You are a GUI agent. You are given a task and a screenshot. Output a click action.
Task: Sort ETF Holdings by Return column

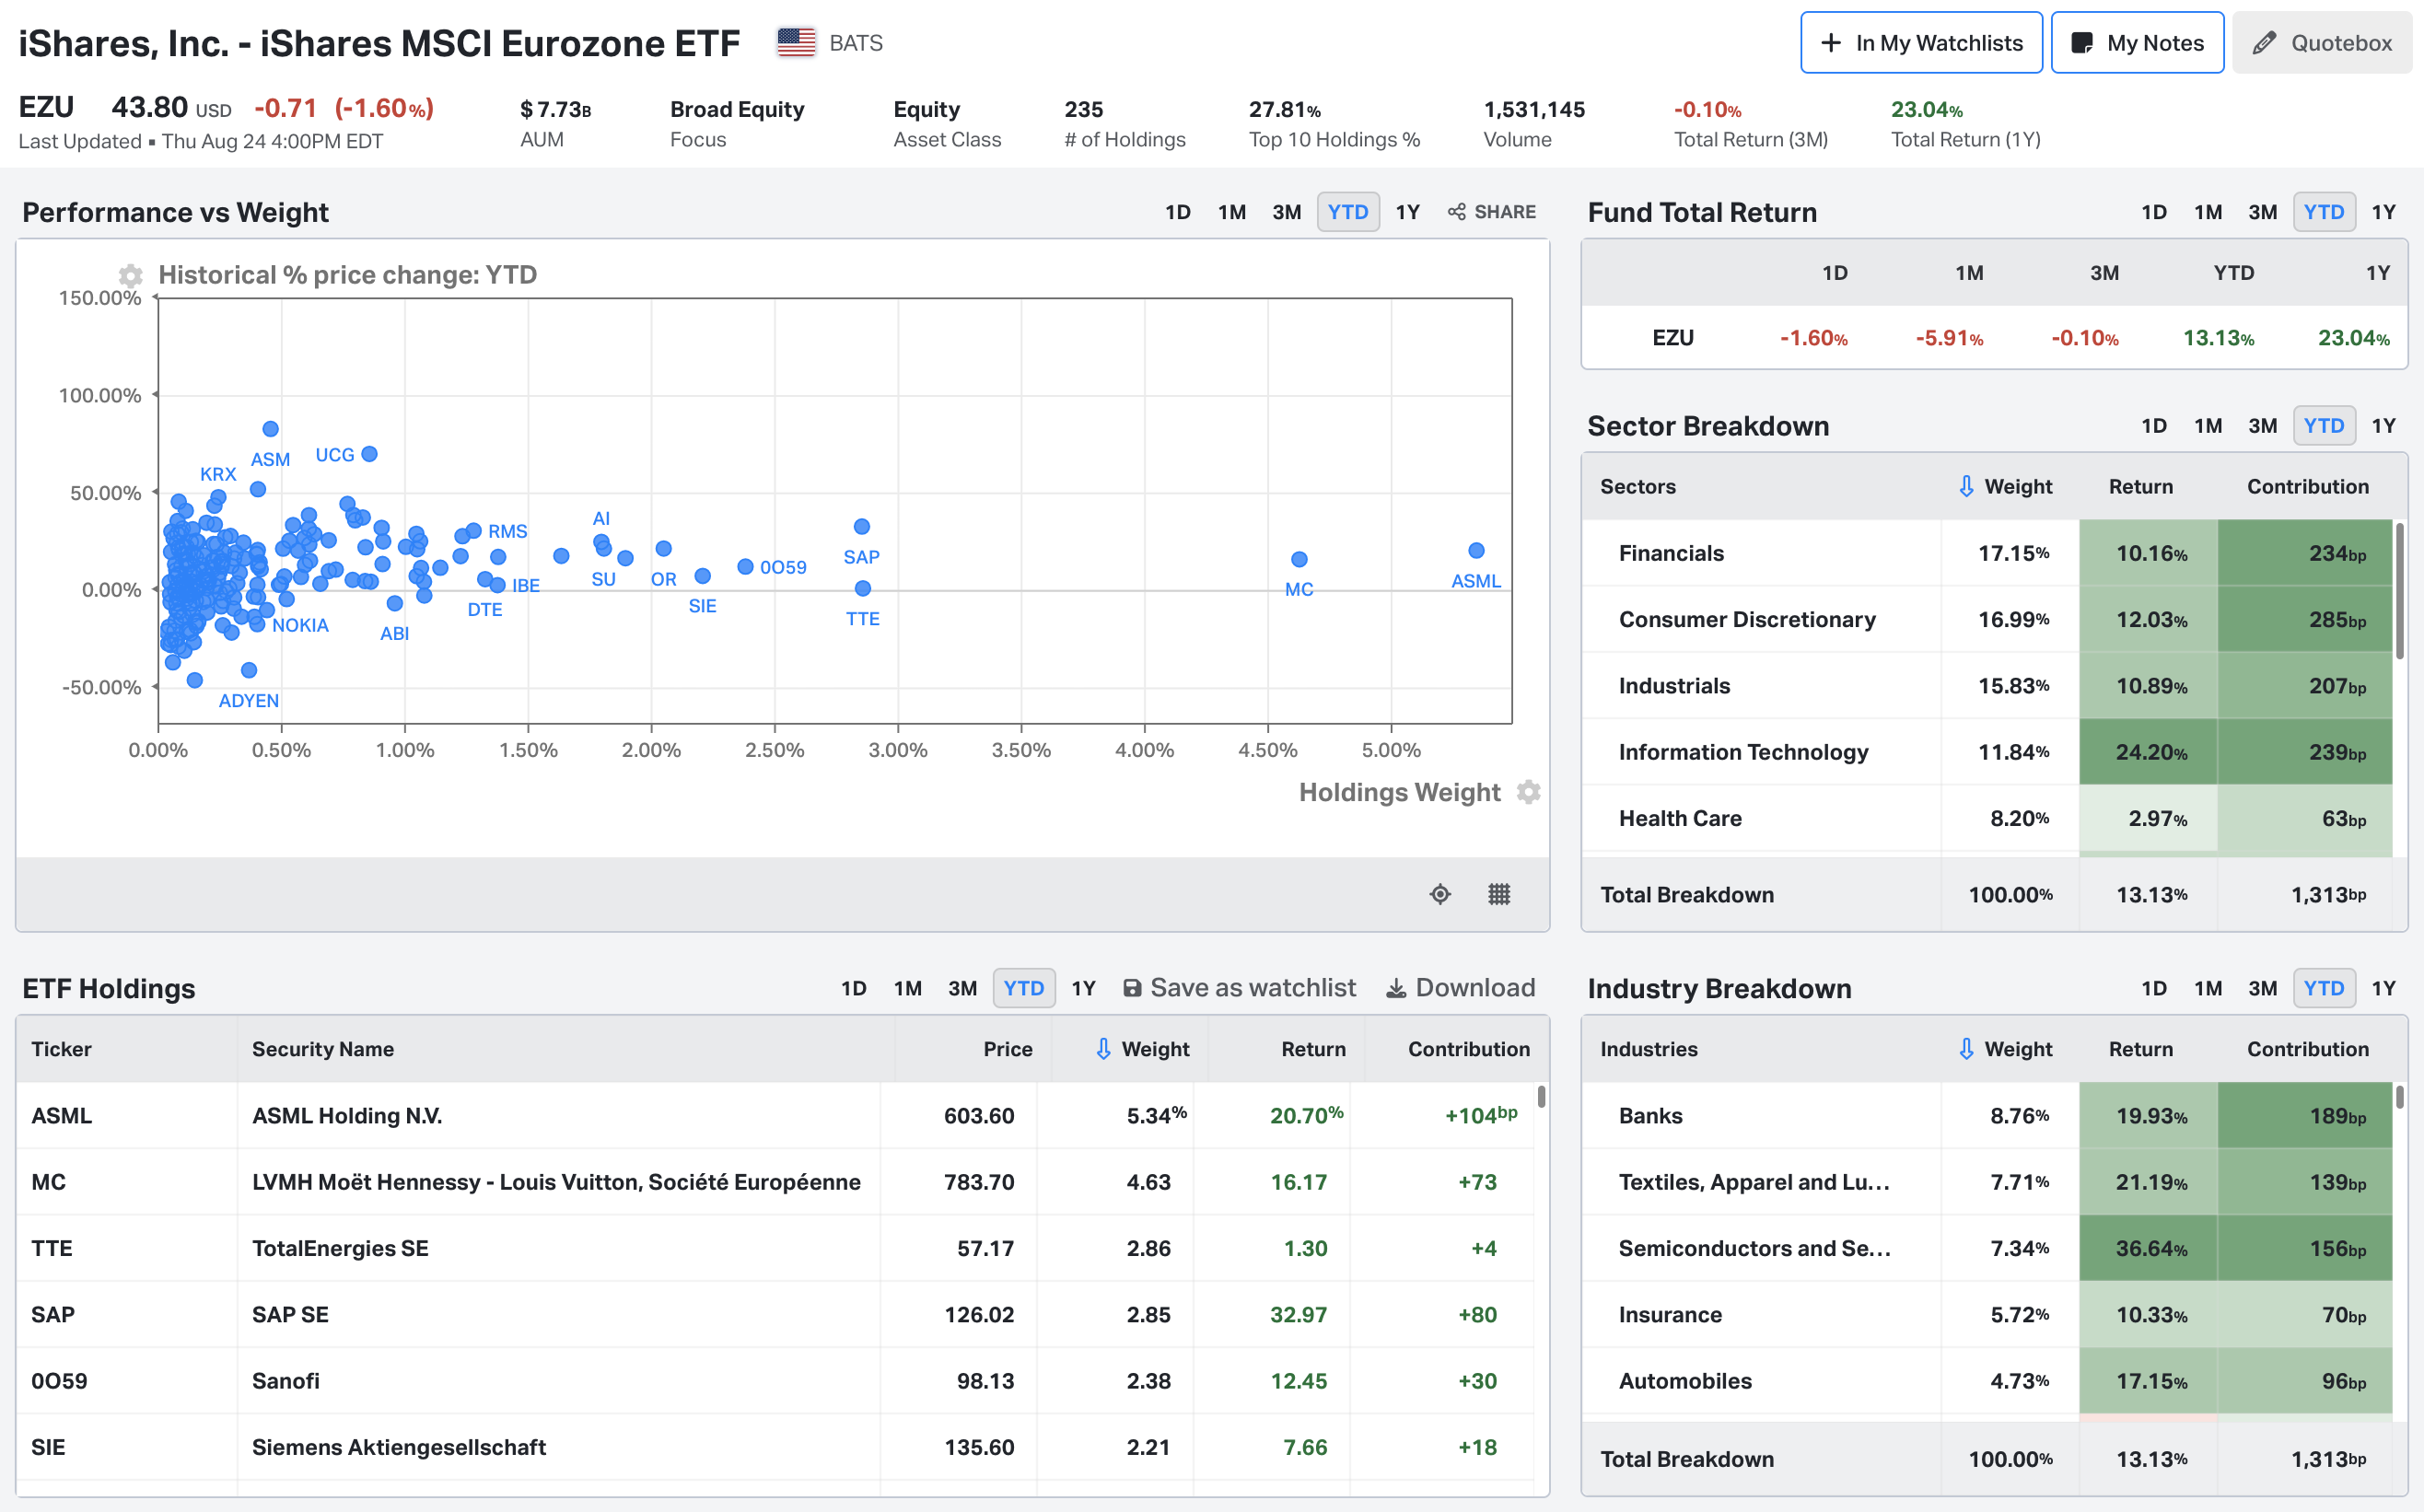[1313, 1049]
